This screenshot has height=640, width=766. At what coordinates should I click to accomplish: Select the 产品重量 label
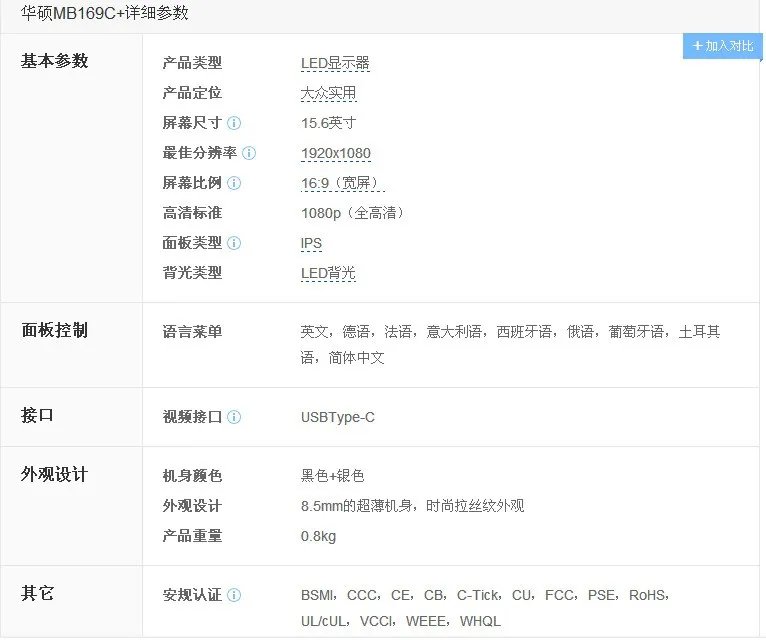tap(192, 536)
